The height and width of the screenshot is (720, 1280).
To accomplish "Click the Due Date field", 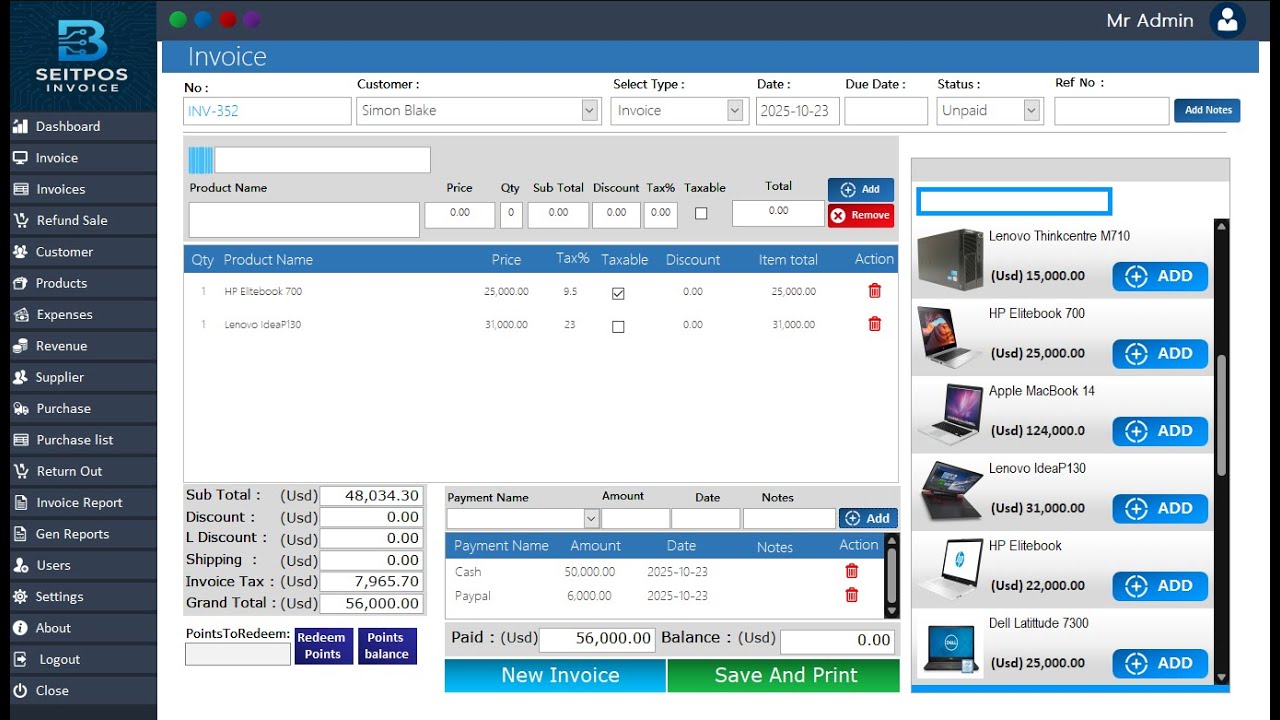I will pos(886,111).
